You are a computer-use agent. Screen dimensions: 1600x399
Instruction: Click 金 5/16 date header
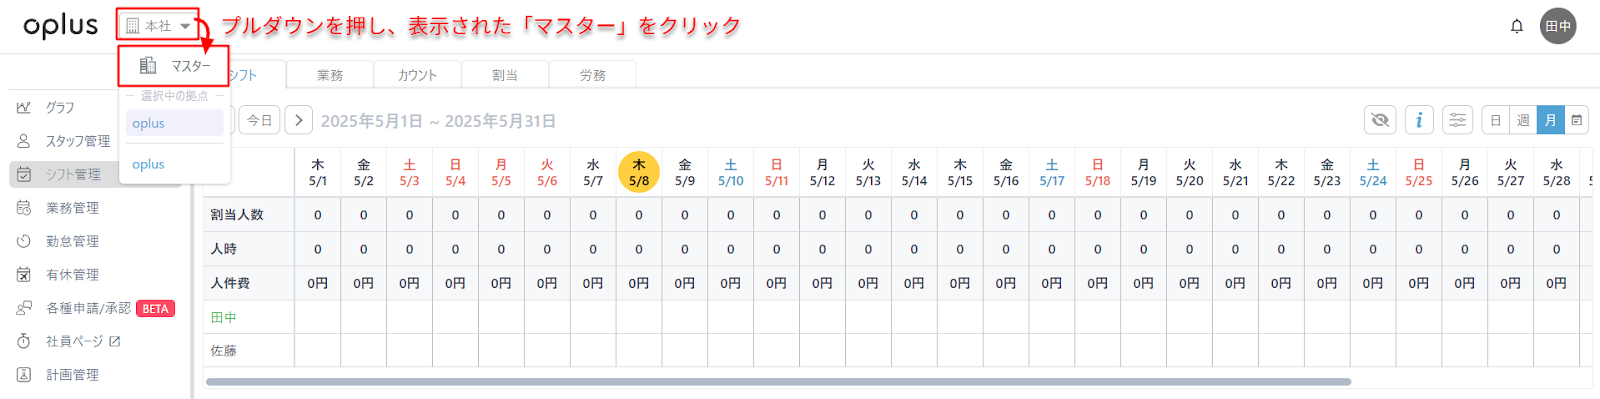point(1006,172)
